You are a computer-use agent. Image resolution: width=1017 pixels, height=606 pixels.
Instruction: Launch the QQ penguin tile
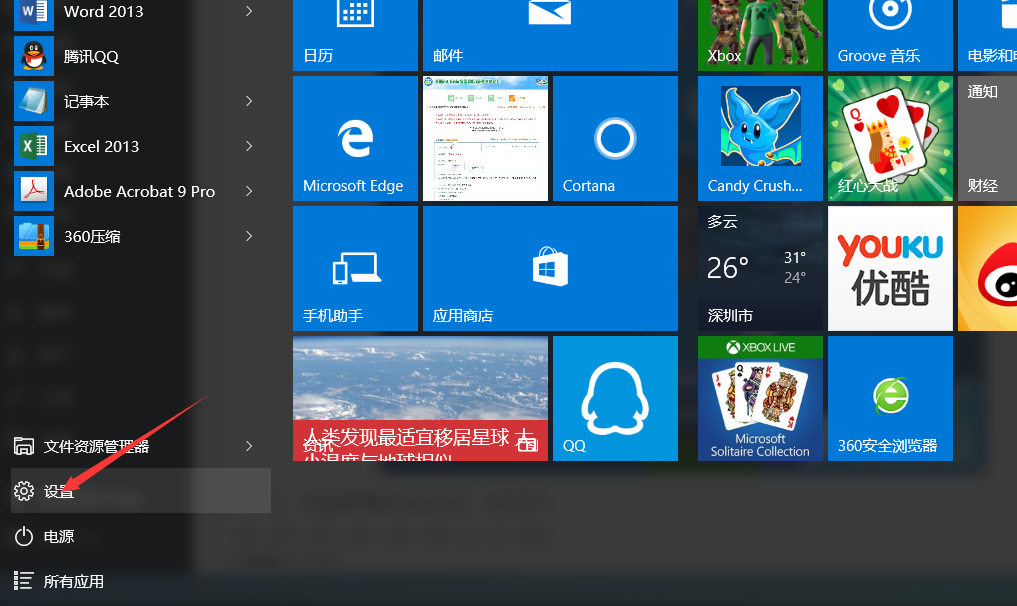click(616, 398)
